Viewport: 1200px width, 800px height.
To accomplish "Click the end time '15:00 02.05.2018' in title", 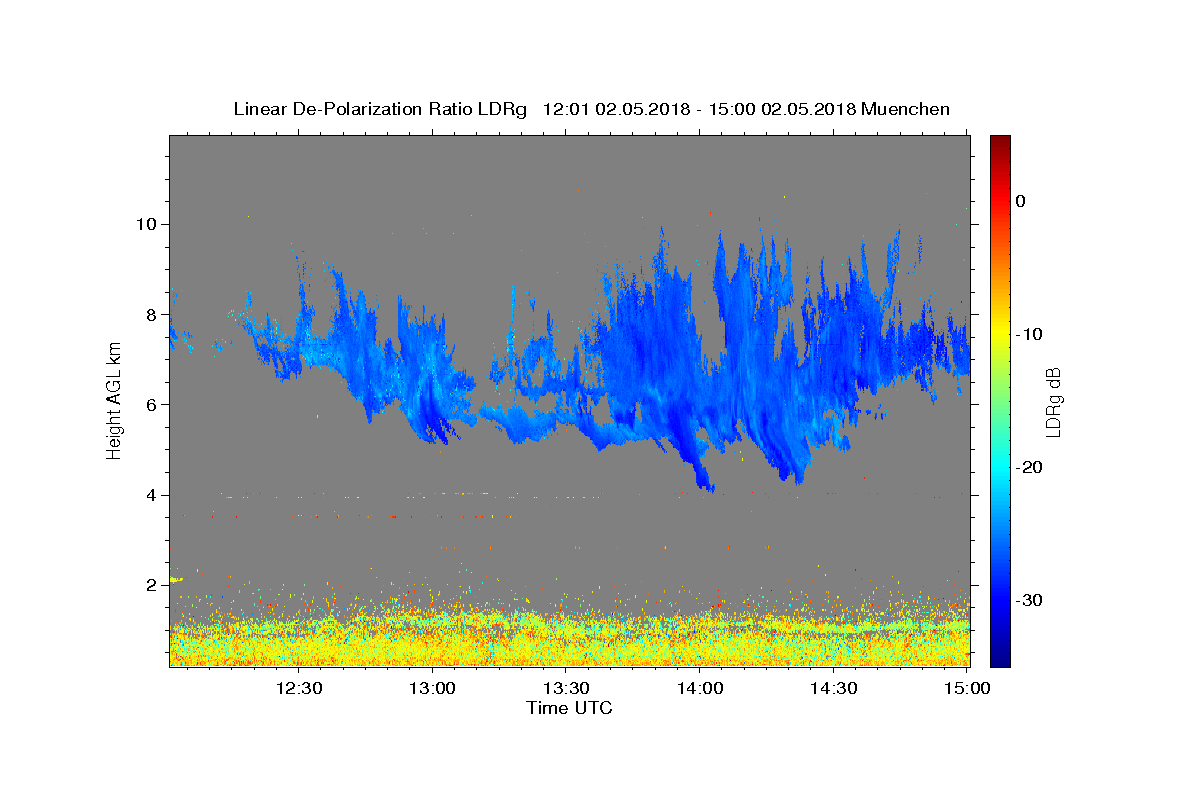I will [781, 109].
